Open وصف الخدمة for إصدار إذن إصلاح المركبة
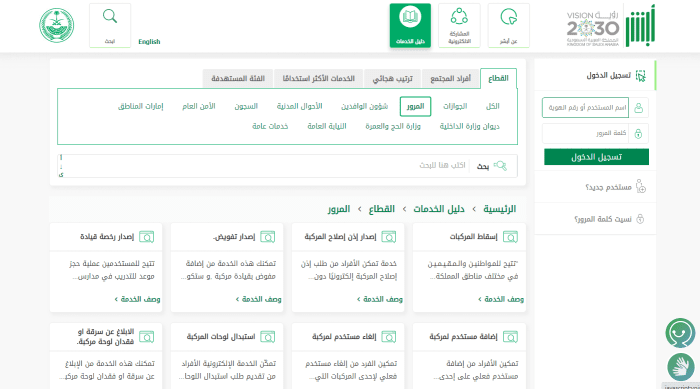This screenshot has height=389, width=700. (x=379, y=299)
